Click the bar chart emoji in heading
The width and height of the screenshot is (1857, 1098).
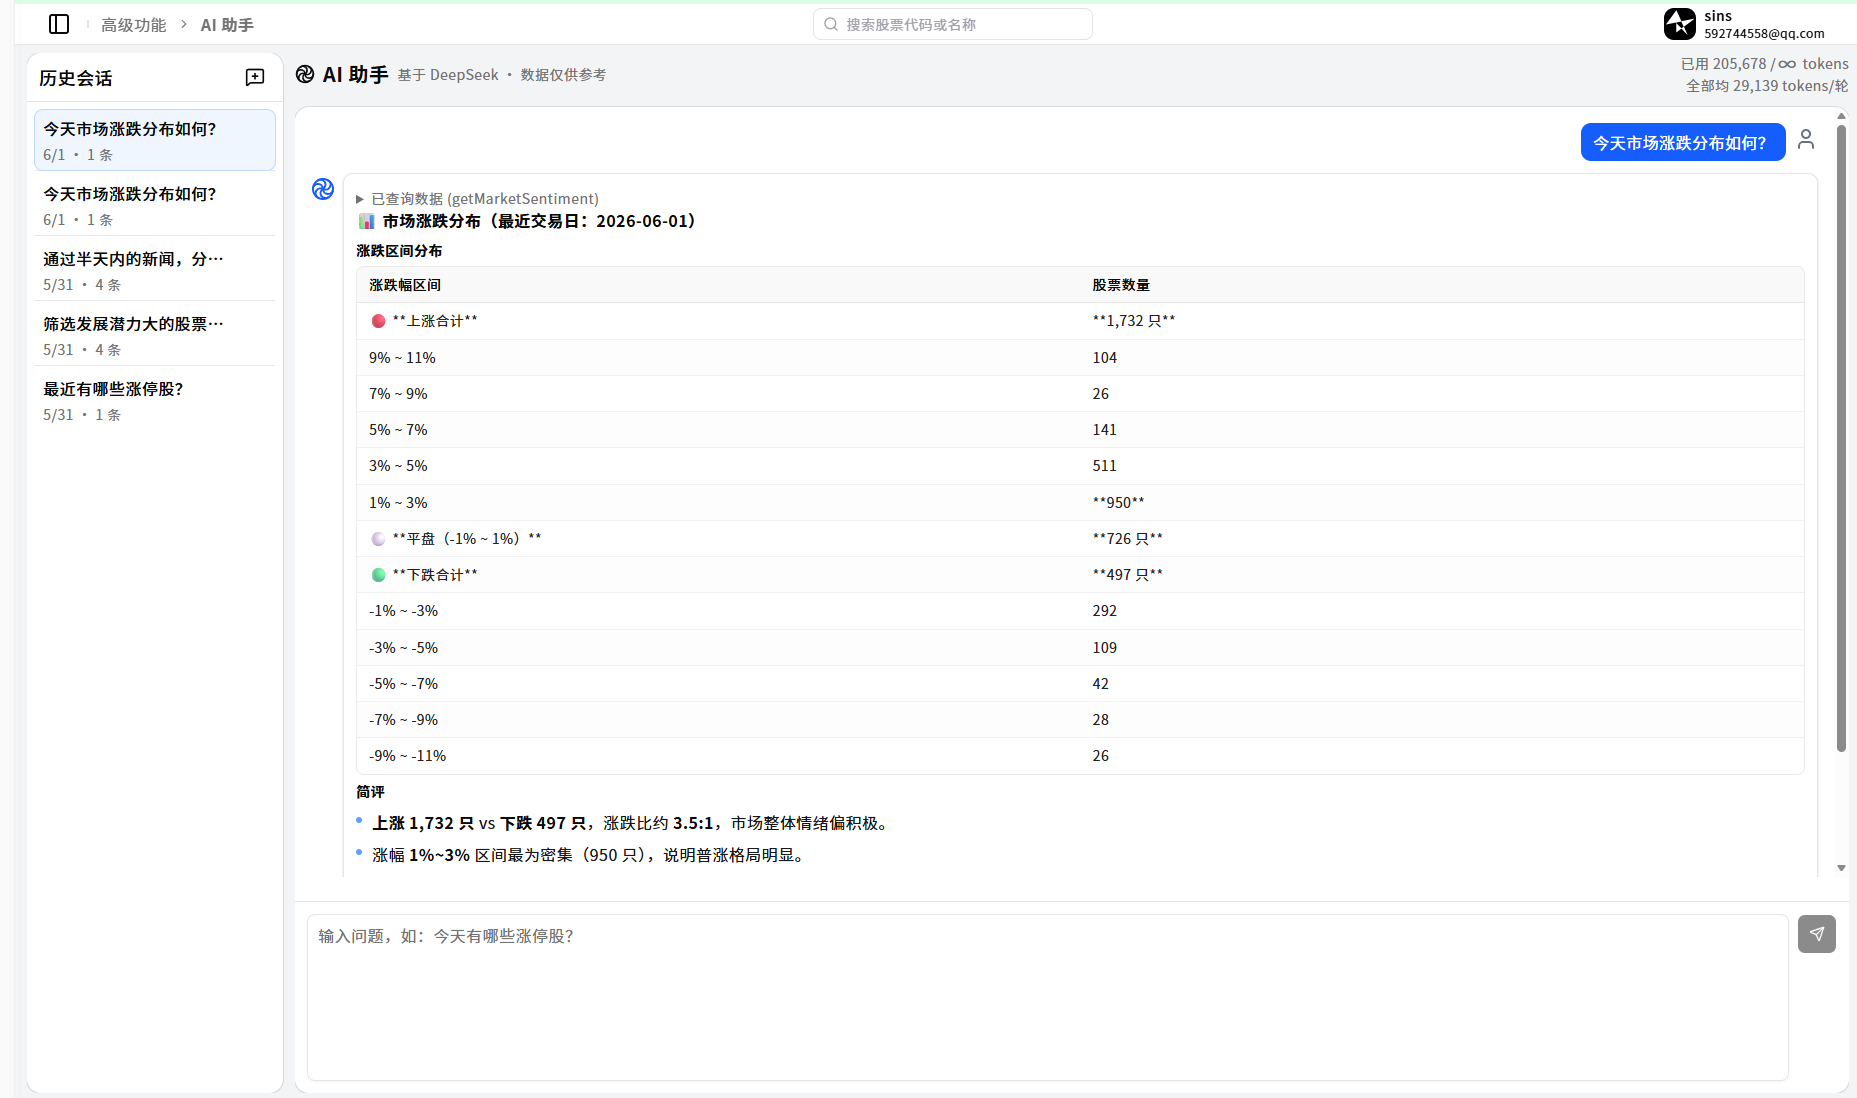click(367, 221)
